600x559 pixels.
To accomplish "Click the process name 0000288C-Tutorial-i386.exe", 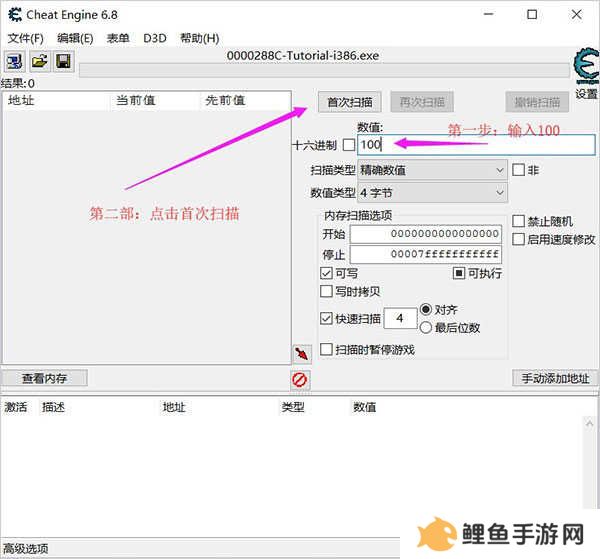I will 303,56.
